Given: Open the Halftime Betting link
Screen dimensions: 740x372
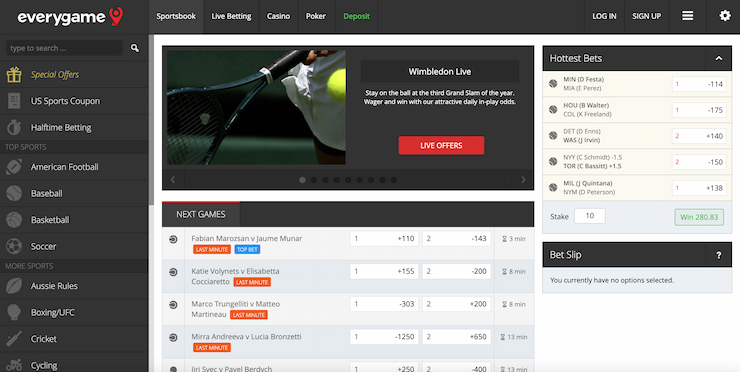Looking at the screenshot, I should (x=61, y=127).
